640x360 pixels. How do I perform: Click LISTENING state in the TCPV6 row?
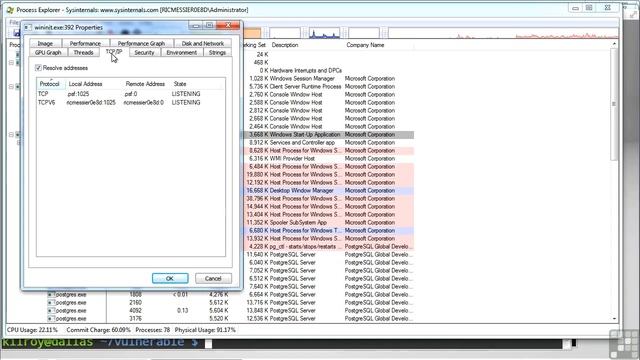coord(186,102)
